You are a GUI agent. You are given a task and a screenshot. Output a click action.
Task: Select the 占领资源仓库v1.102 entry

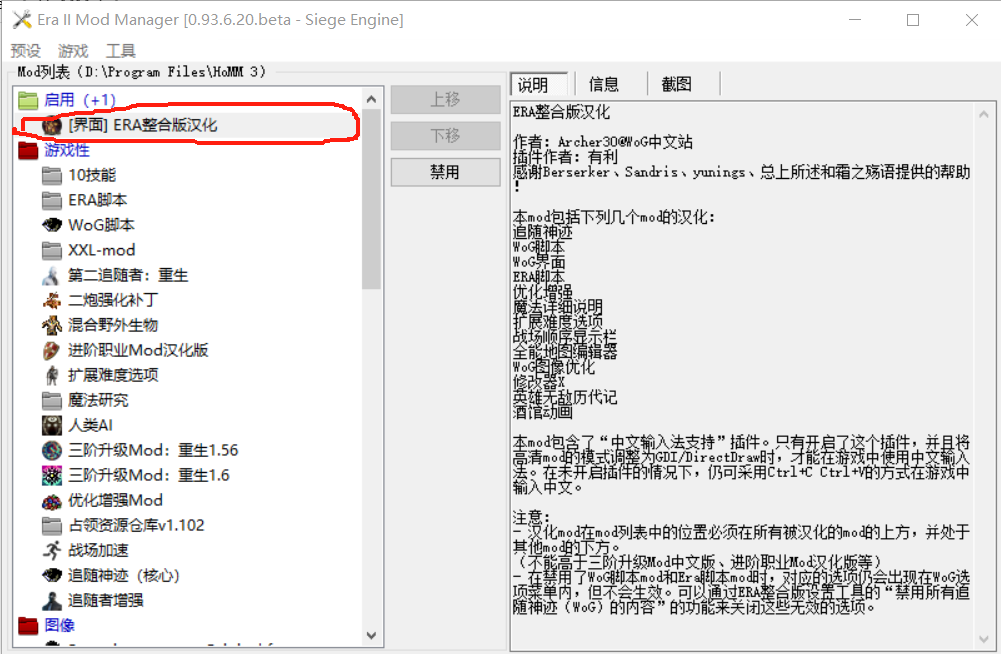coord(136,525)
